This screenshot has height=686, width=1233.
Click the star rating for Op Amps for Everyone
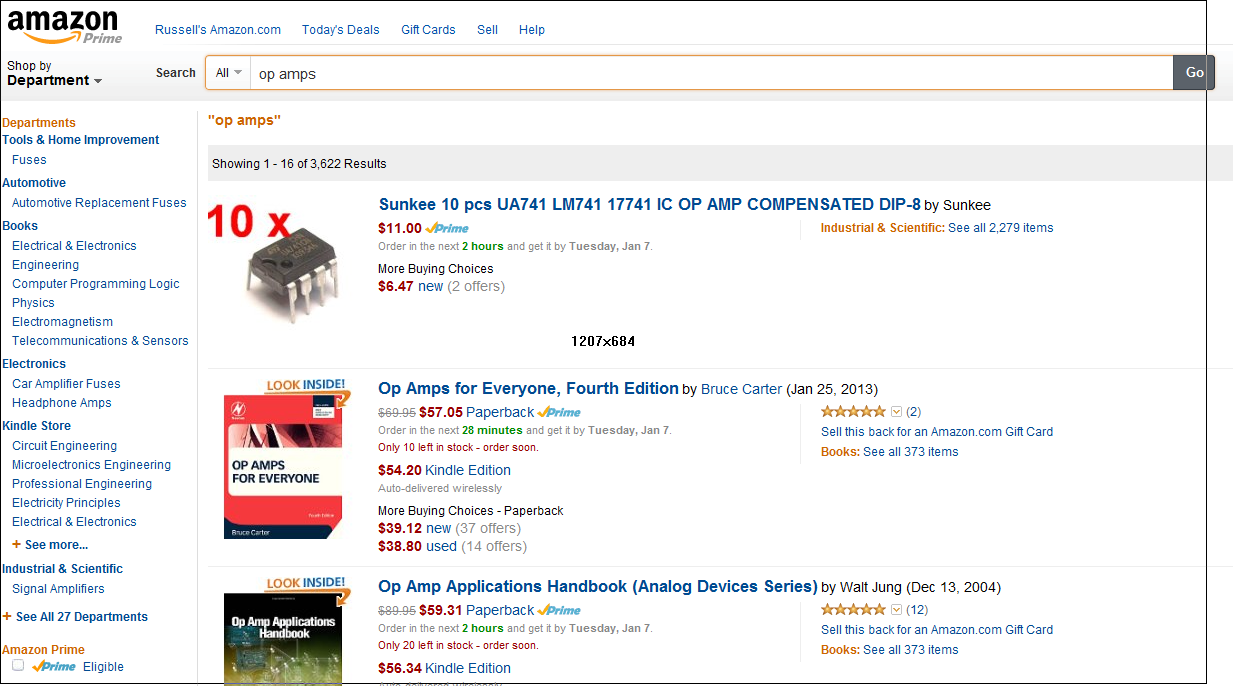tap(853, 412)
